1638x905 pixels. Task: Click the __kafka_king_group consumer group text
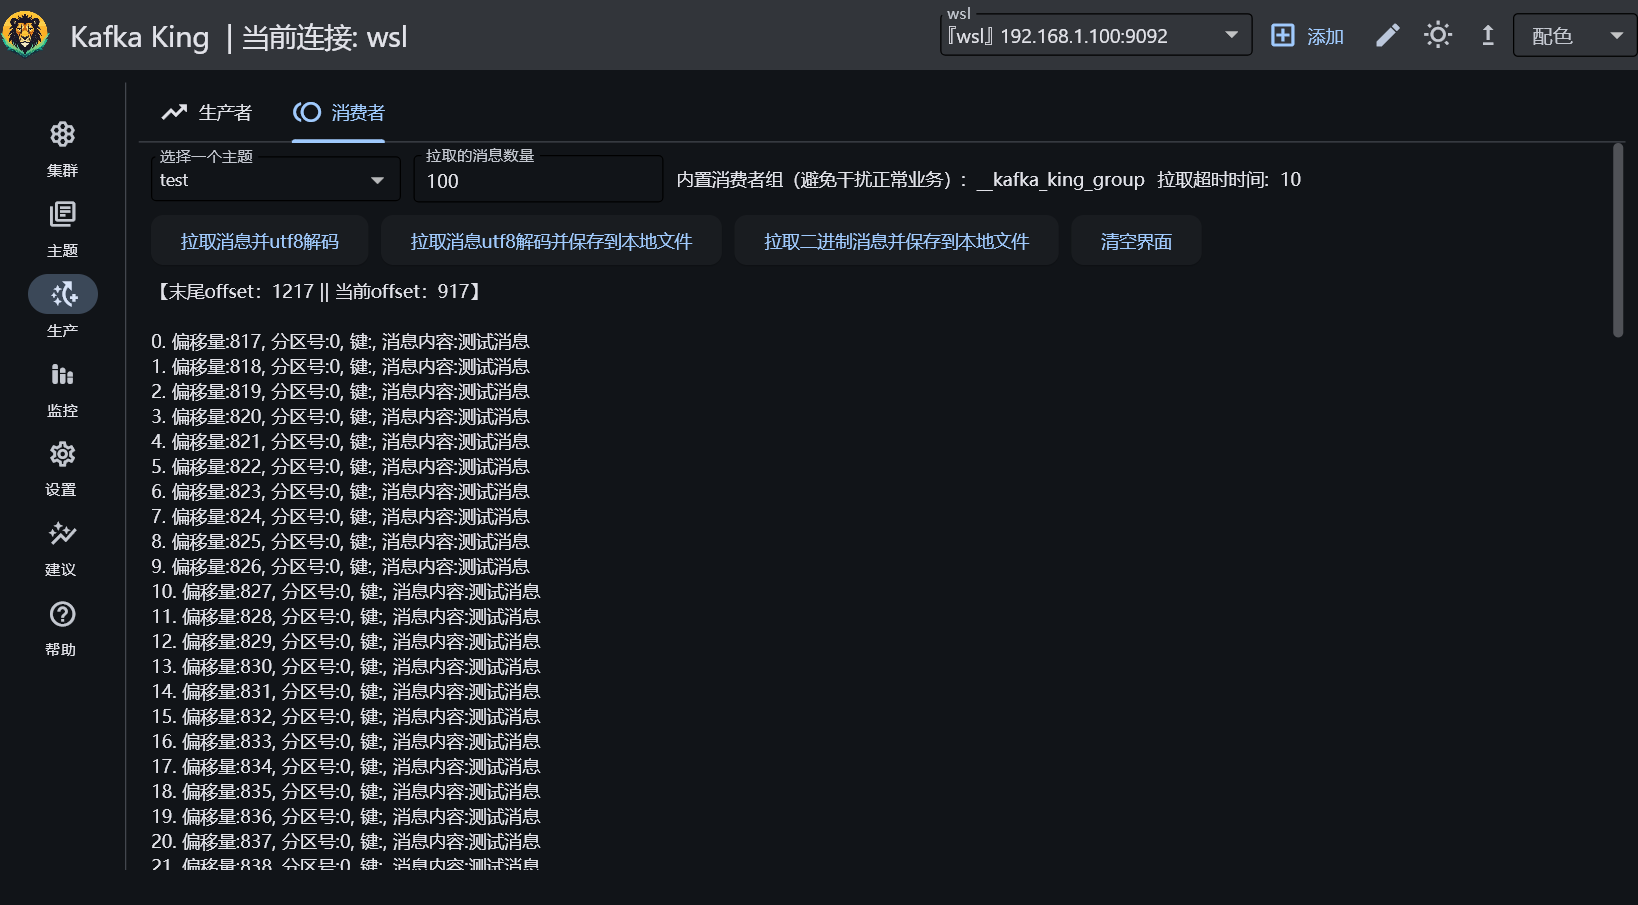pyautogui.click(x=1061, y=180)
